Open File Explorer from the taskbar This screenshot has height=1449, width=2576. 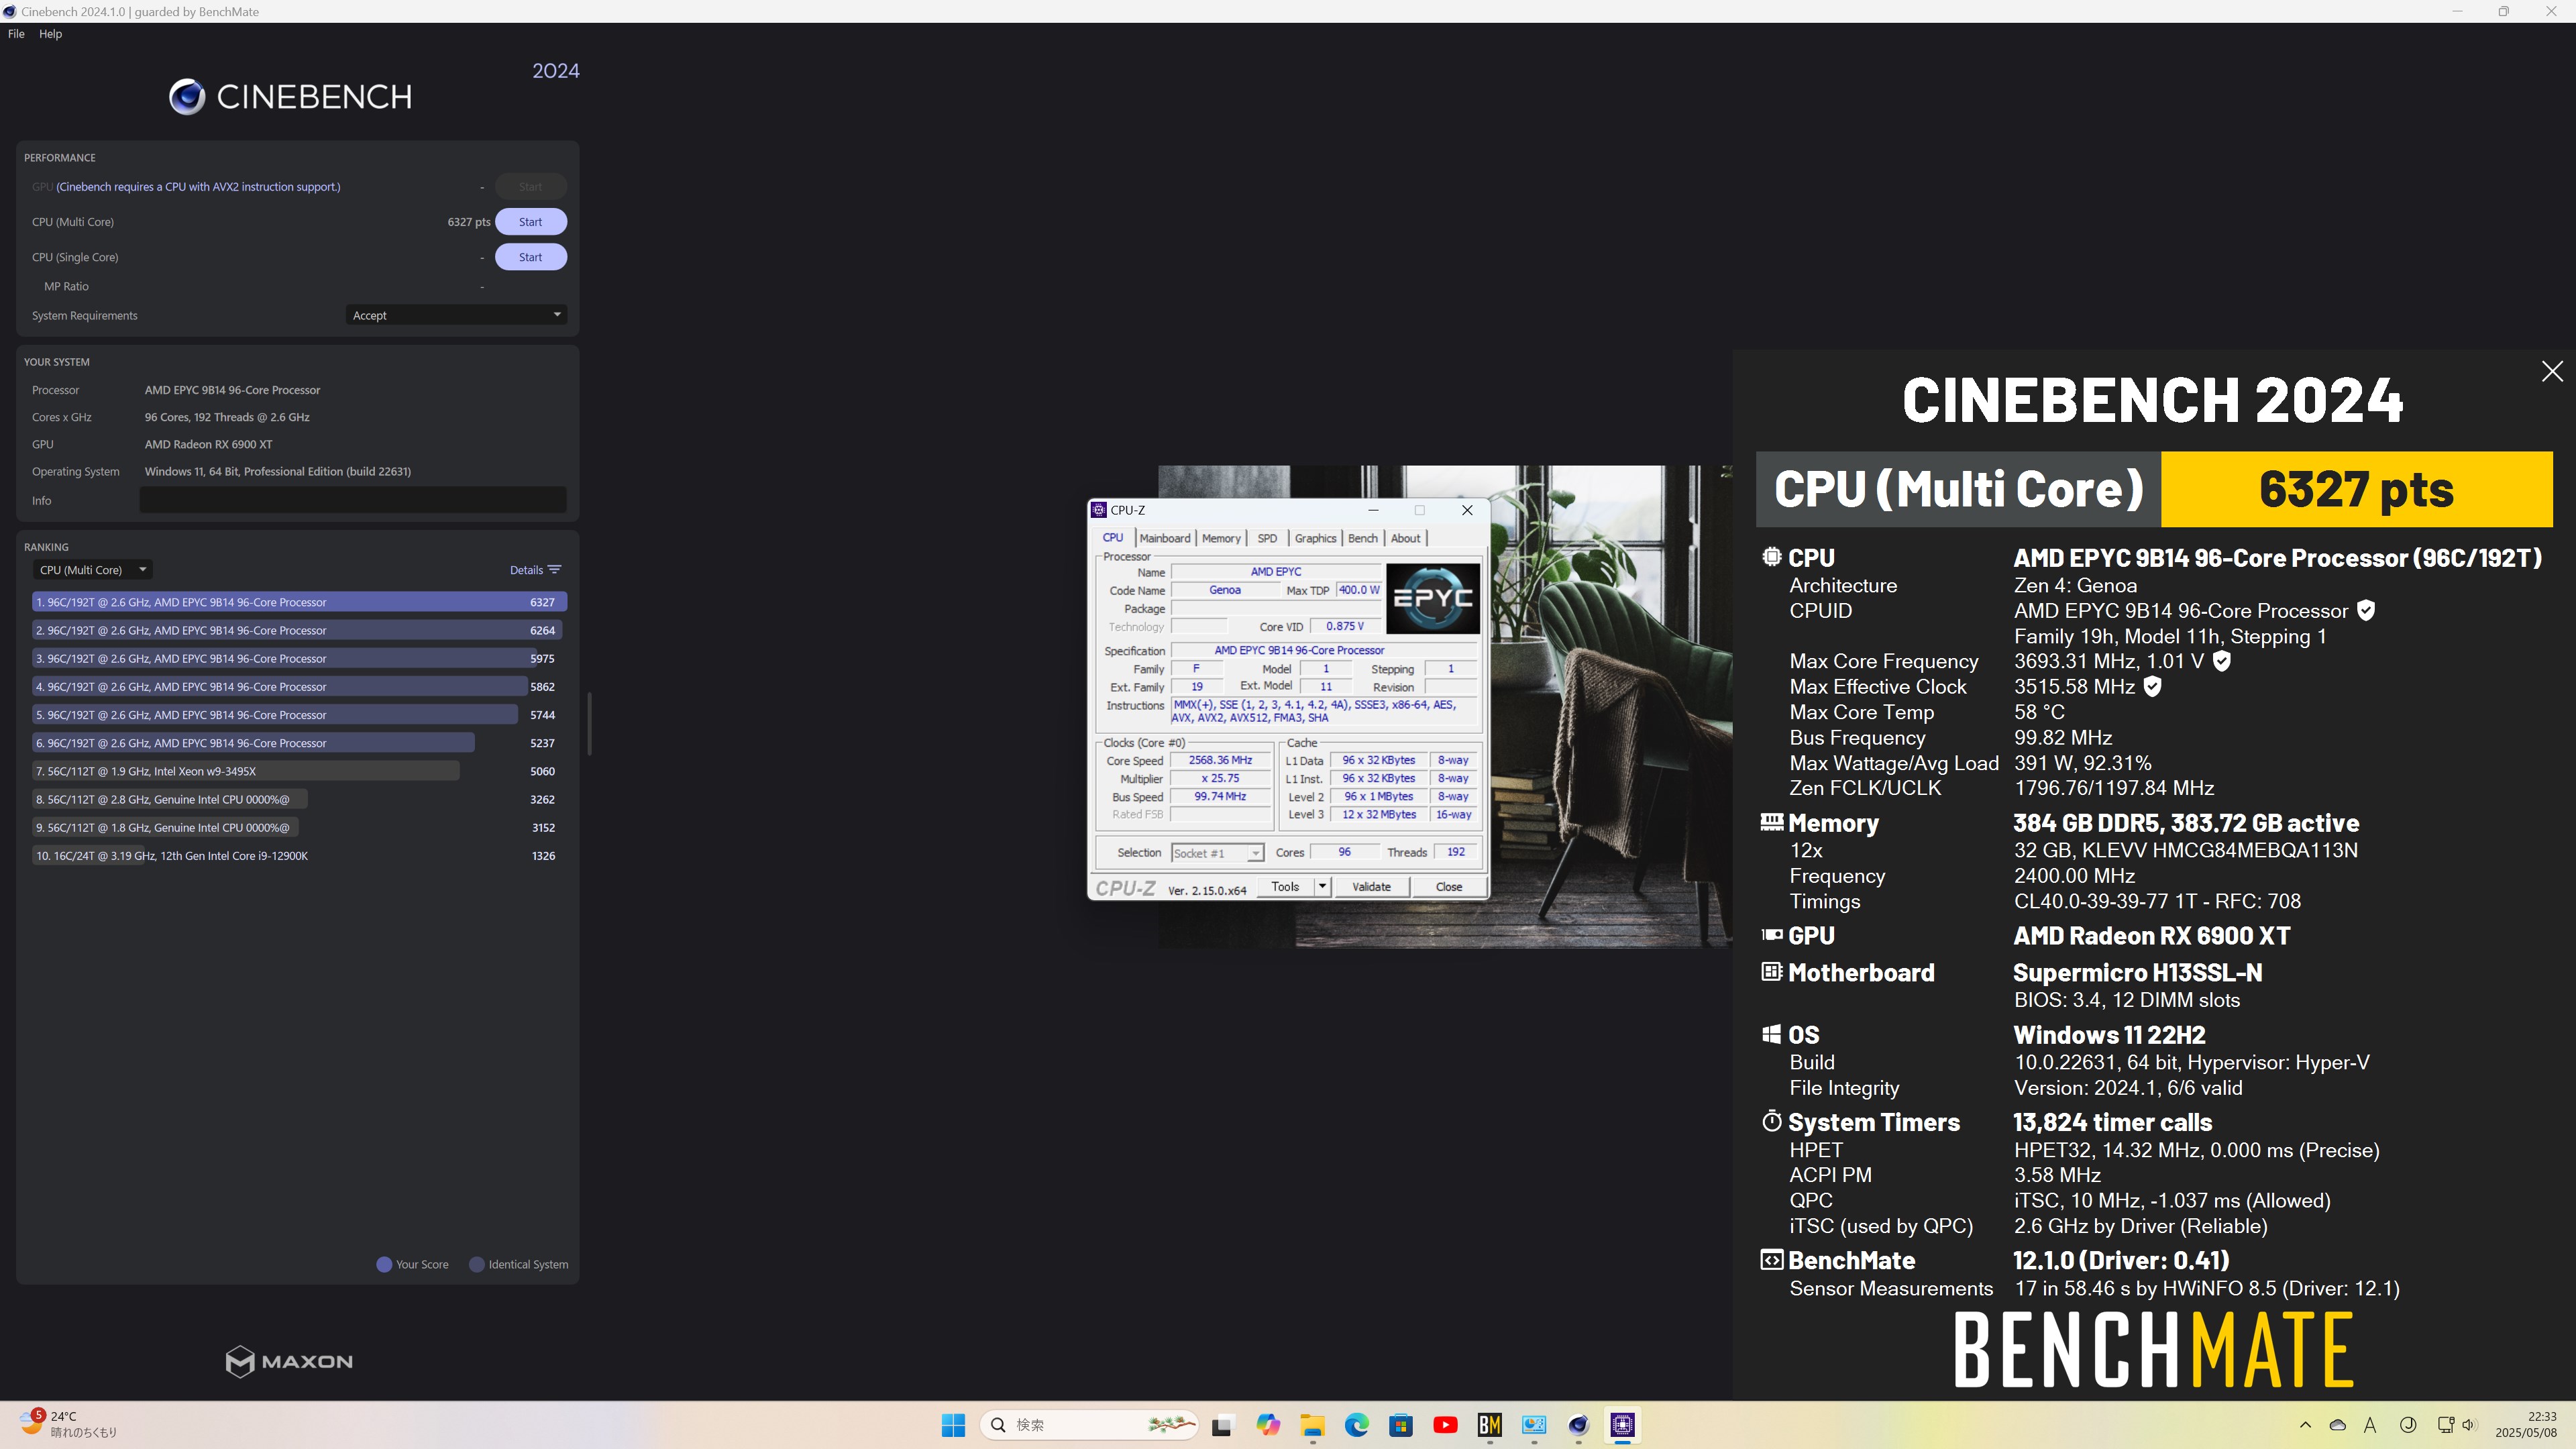pos(1312,1425)
